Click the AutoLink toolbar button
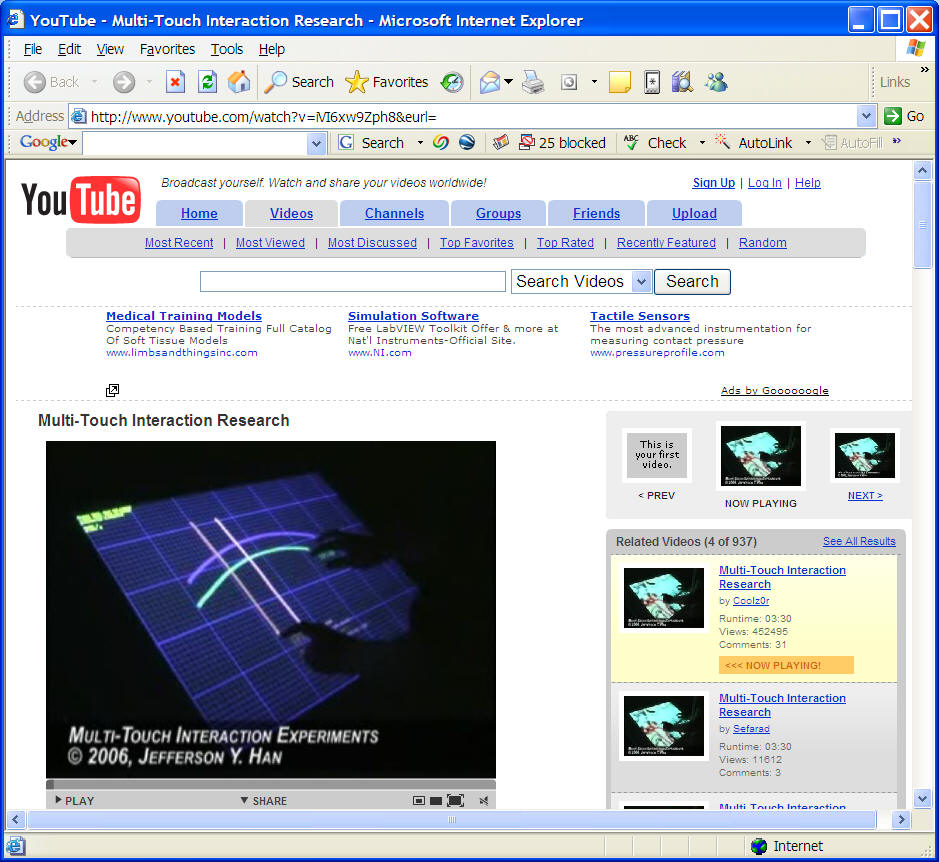Viewport: 939px width, 862px height. tap(754, 143)
